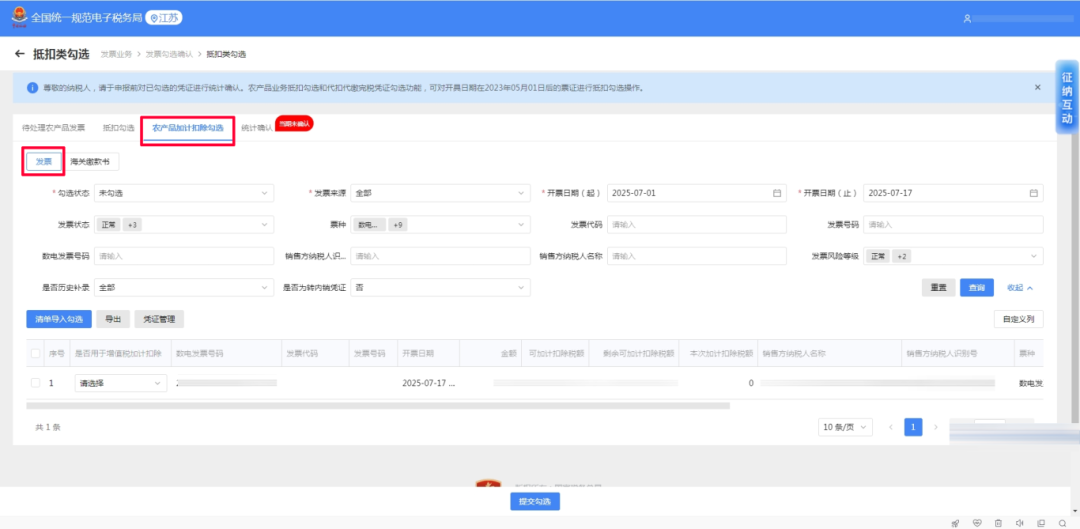Click the 当期未确认 red badge
Viewport: 1080px width, 529px height.
tap(294, 123)
